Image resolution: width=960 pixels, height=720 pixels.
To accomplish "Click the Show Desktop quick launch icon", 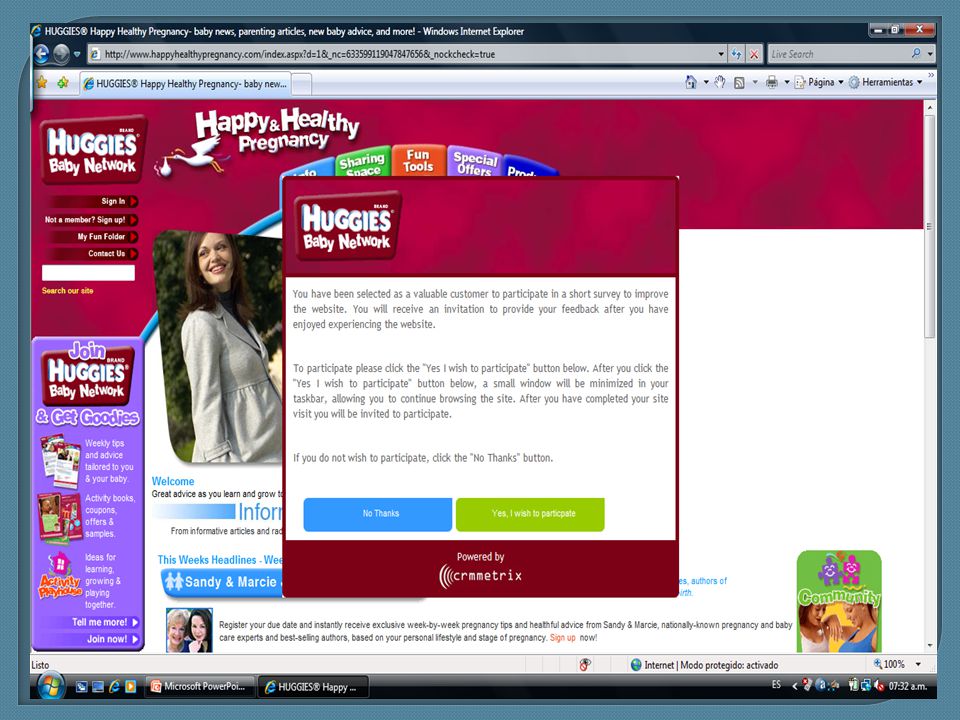I will coord(81,686).
